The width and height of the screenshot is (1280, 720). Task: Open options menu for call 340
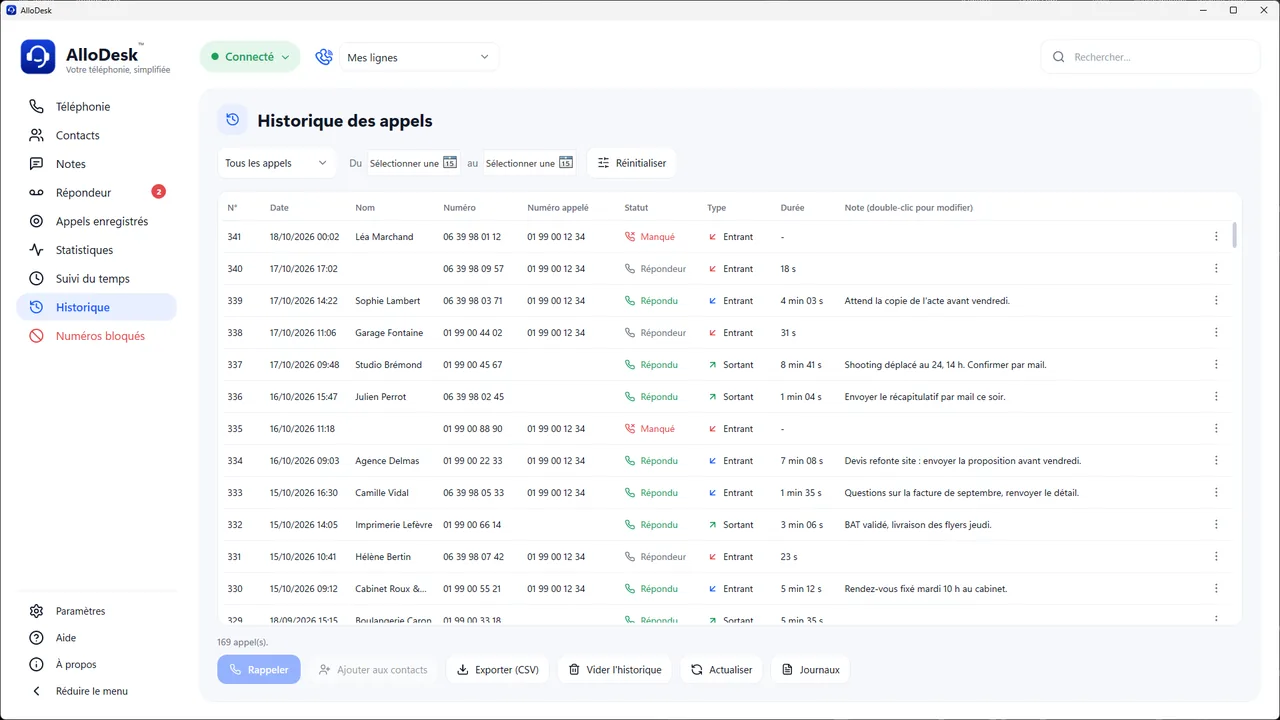pos(1216,269)
